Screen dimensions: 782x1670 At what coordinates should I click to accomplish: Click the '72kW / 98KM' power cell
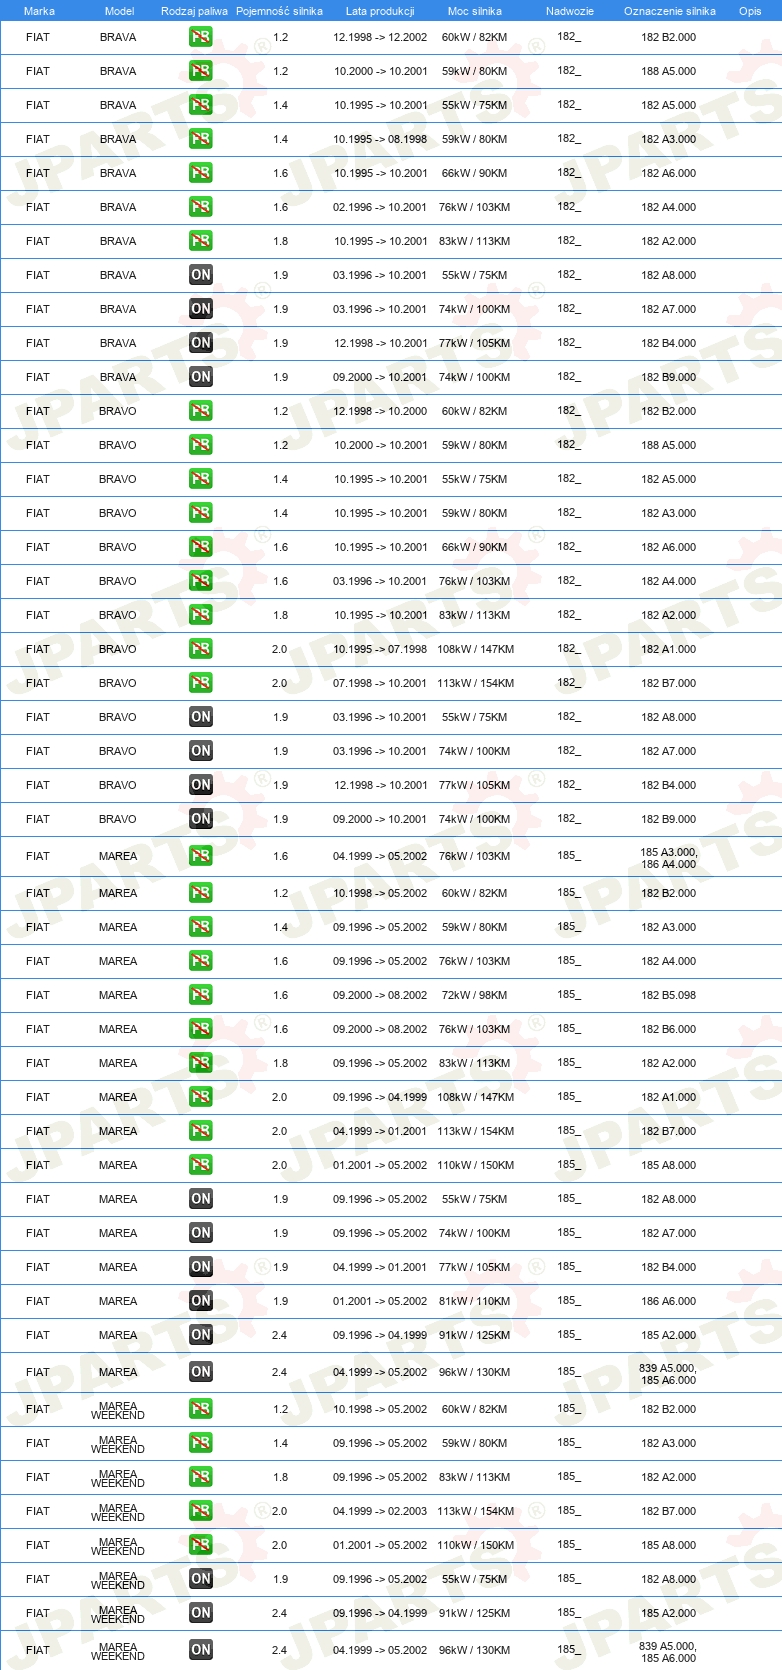click(x=475, y=995)
